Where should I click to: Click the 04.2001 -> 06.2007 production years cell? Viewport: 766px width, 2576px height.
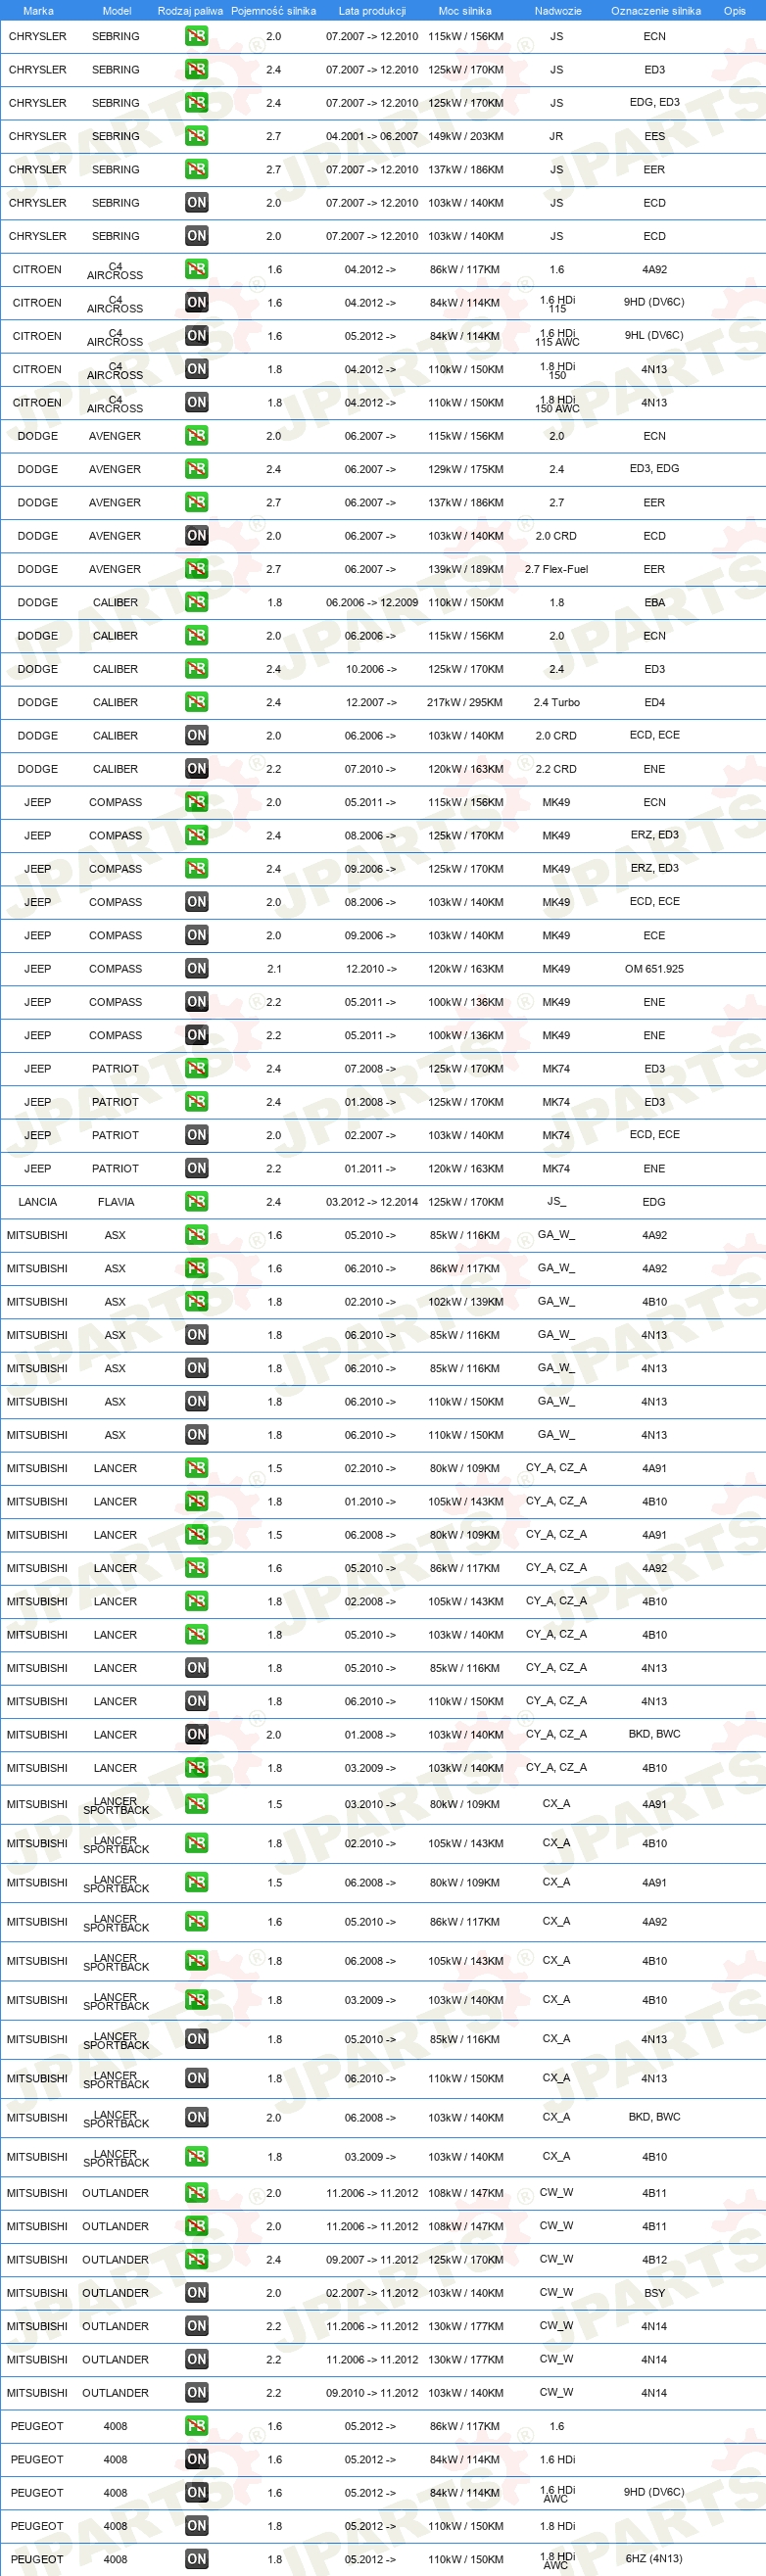(x=372, y=136)
